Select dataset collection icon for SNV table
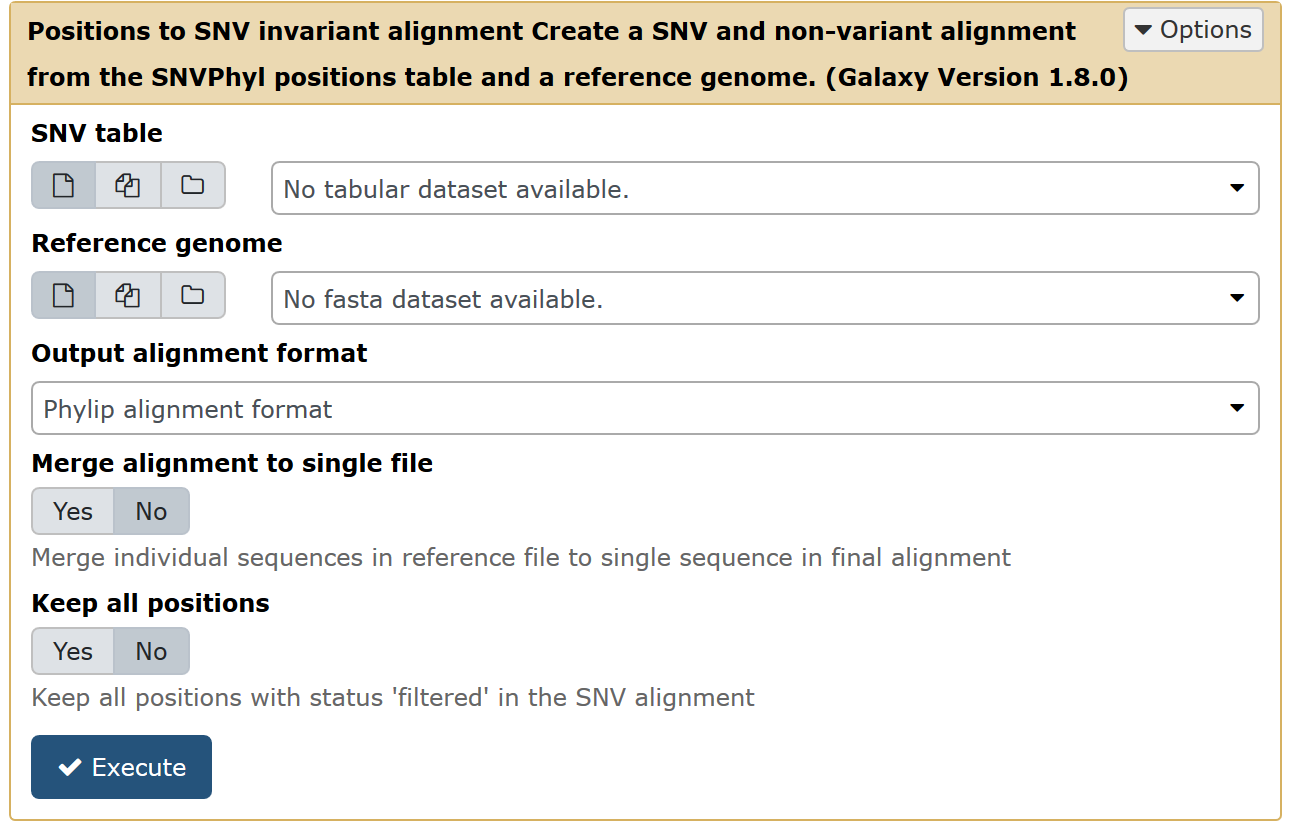Image resolution: width=1296 pixels, height=837 pixels. [x=191, y=185]
